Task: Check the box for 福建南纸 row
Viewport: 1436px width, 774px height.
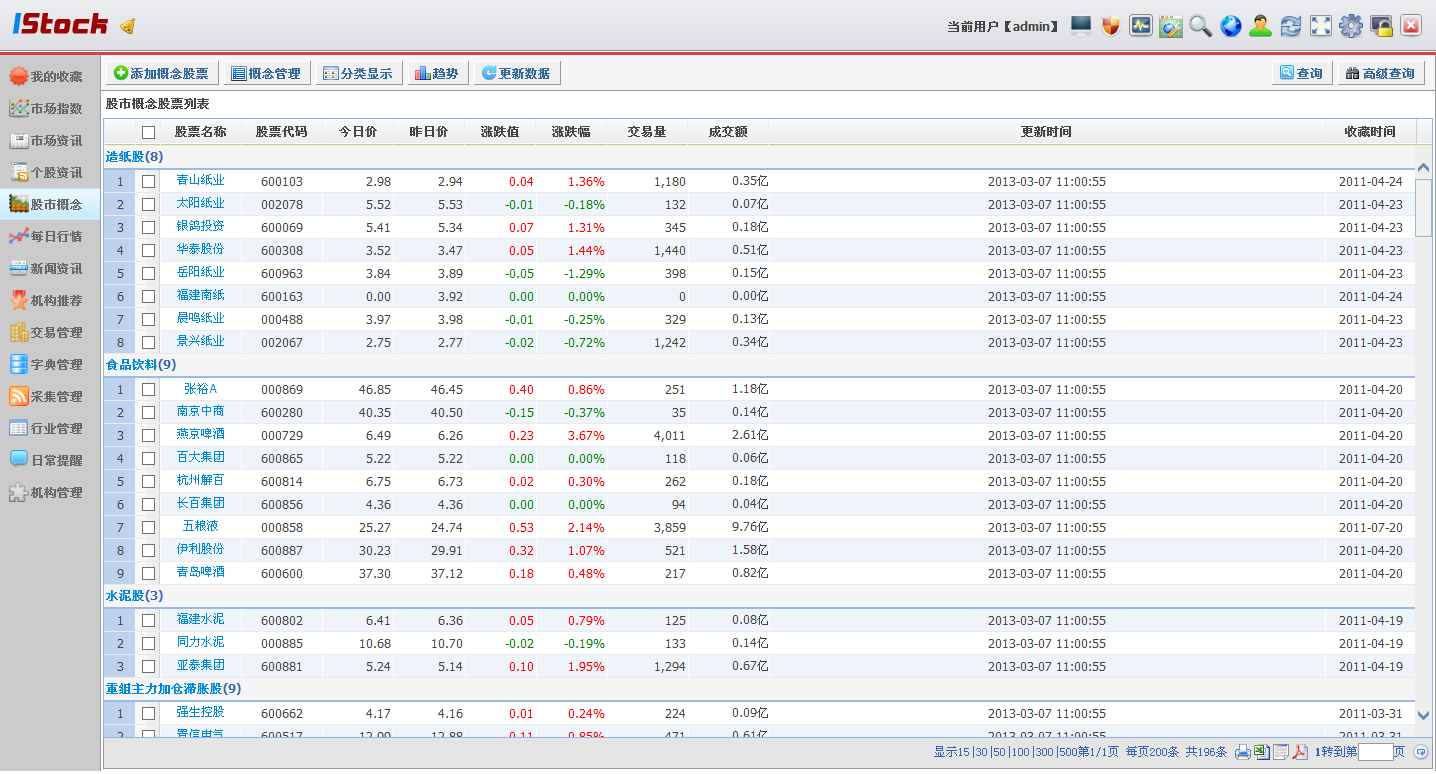Action: [148, 297]
